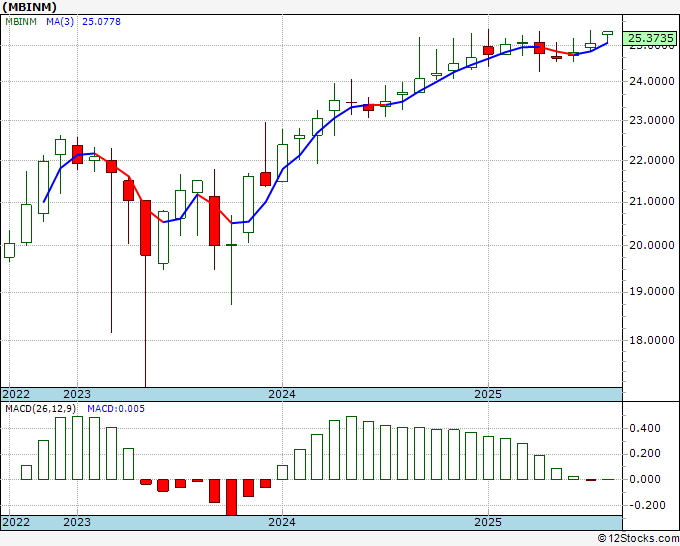Viewport: 680px width, 546px height.
Task: Click the MA(3) indicator label
Action: pos(60,22)
